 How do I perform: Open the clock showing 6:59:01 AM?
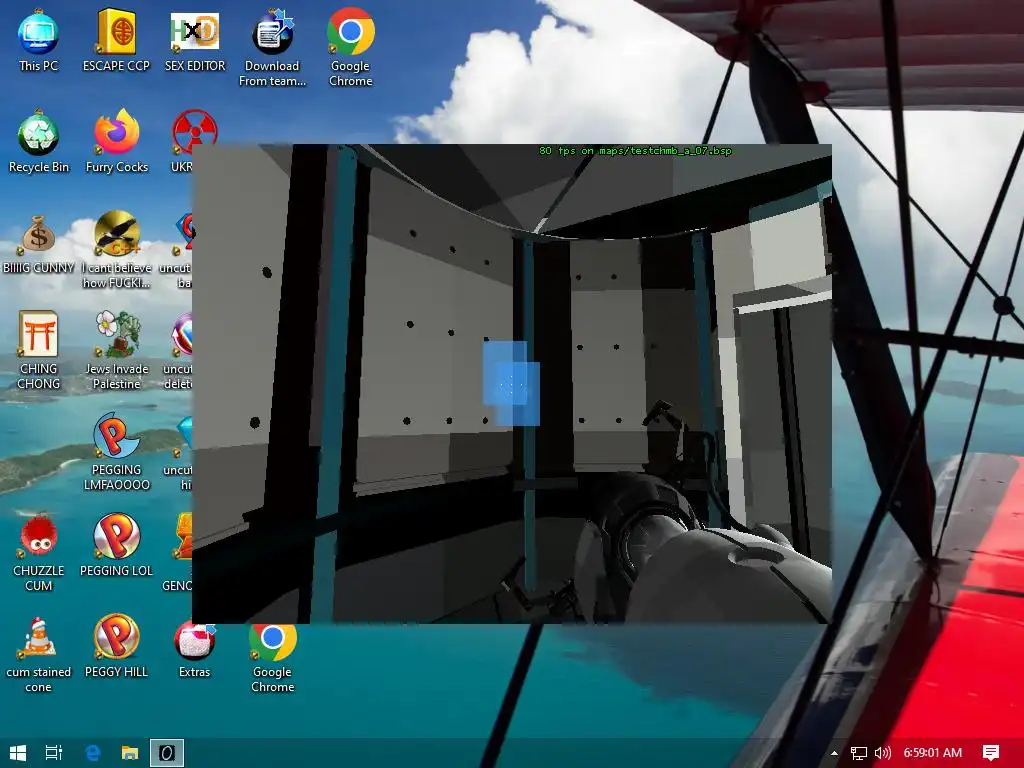(x=933, y=753)
